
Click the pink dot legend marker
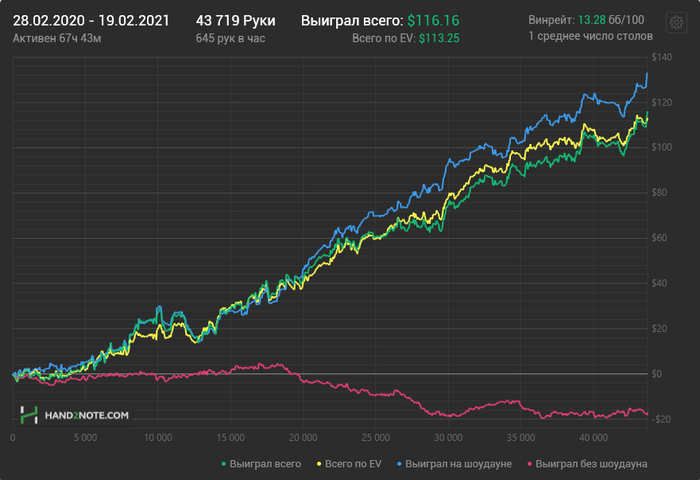pyautogui.click(x=529, y=464)
